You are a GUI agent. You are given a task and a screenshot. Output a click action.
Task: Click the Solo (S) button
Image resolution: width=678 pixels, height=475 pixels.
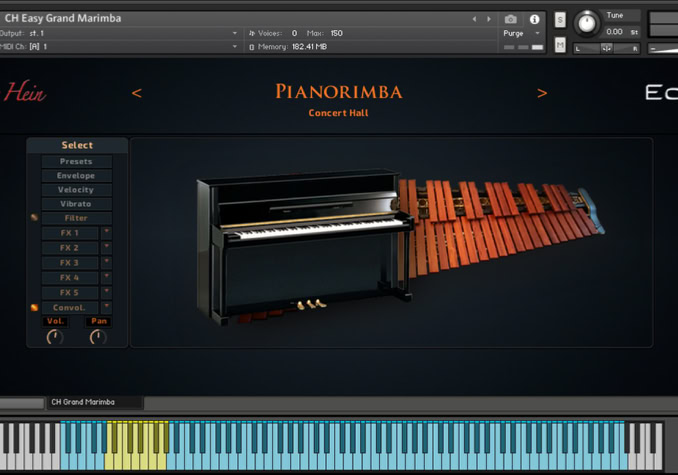pyautogui.click(x=560, y=20)
